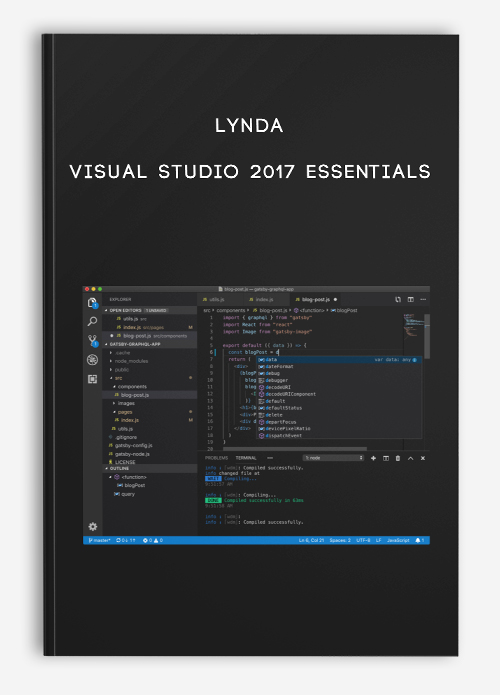Click the new terminal plus icon
Viewport: 500px width, 695px height.
373,458
